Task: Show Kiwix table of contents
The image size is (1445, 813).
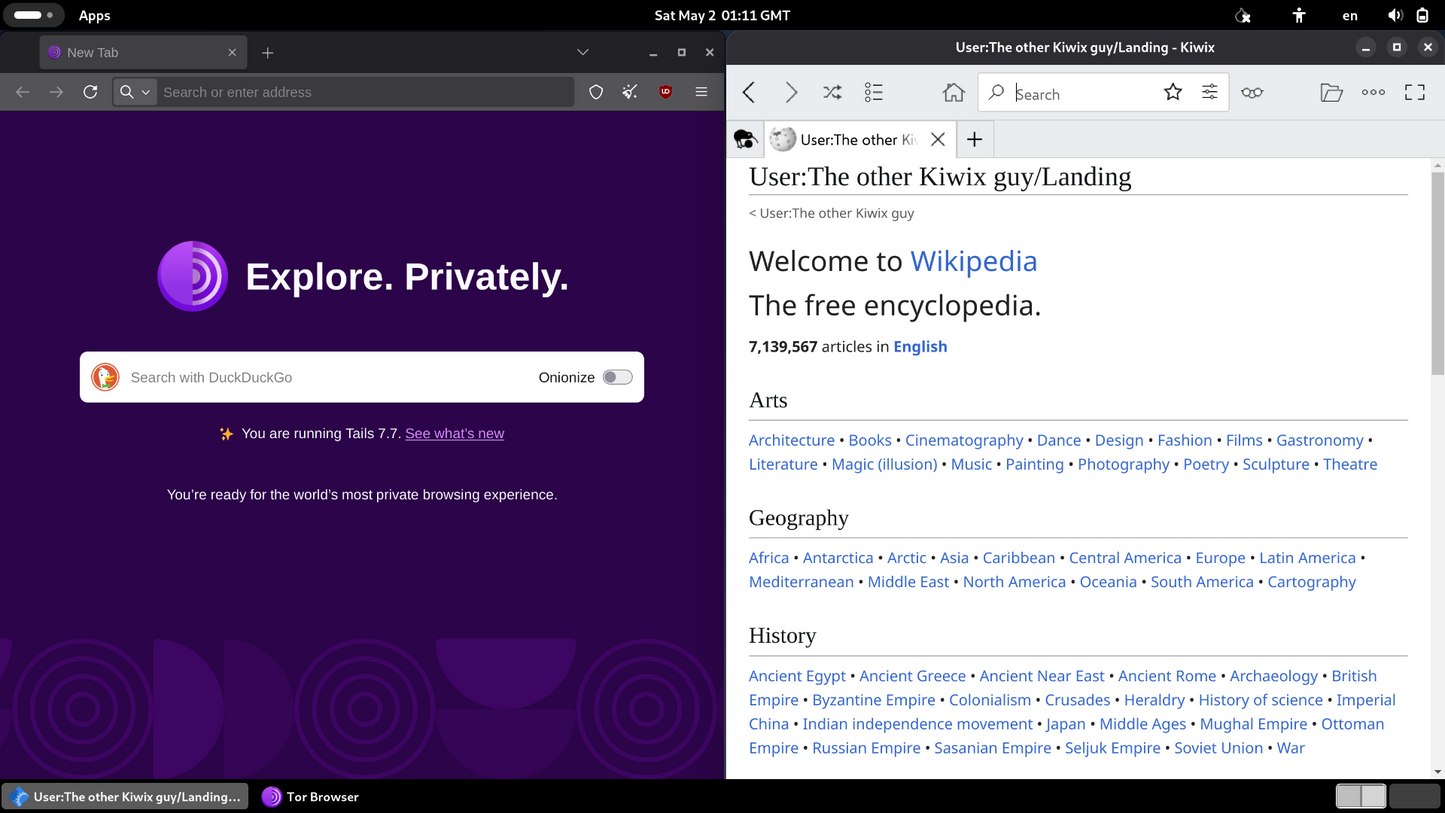Action: point(874,93)
